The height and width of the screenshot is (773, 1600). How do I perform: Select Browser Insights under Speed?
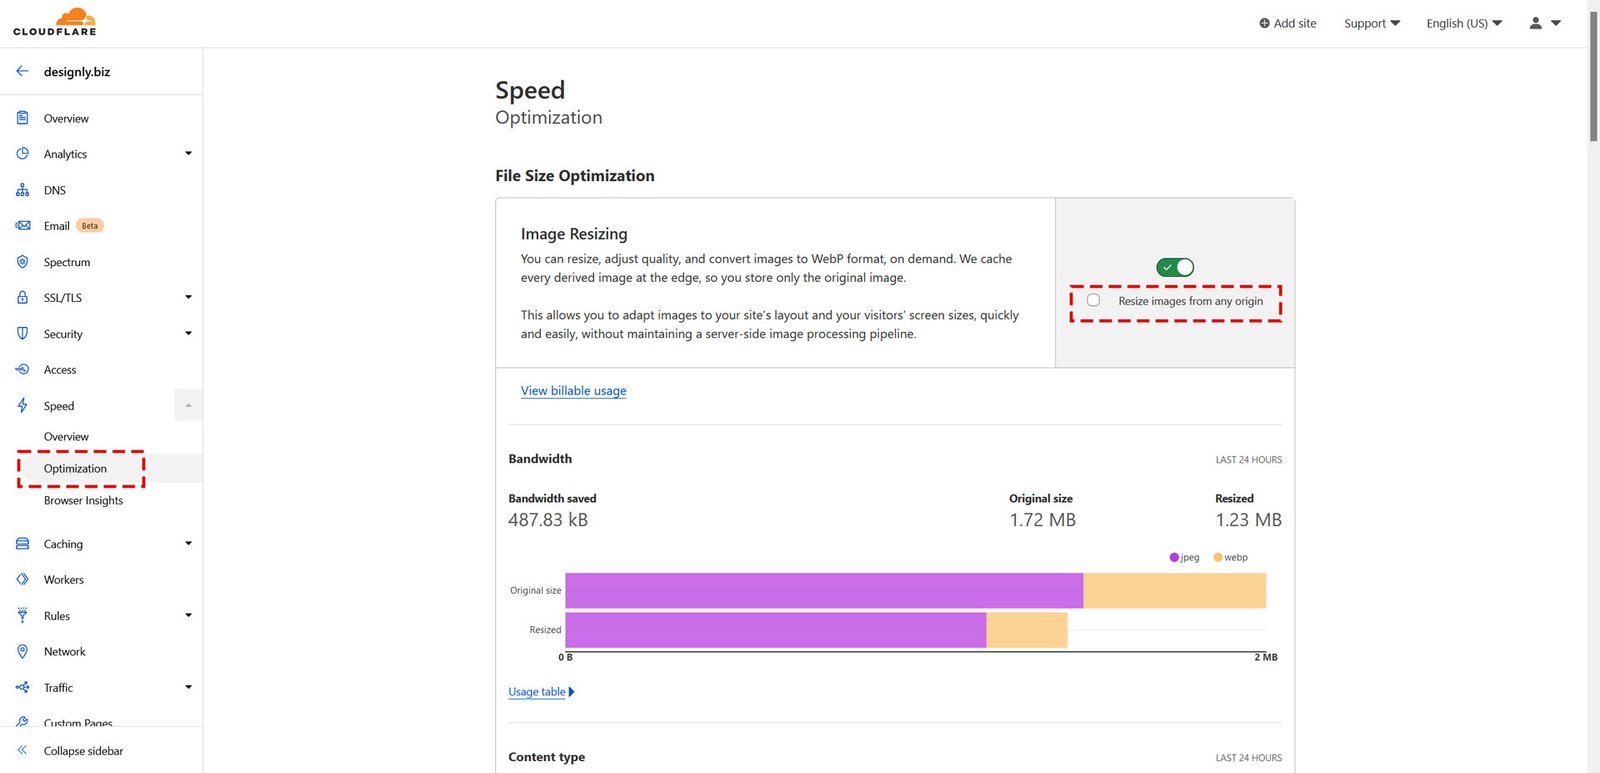click(83, 500)
